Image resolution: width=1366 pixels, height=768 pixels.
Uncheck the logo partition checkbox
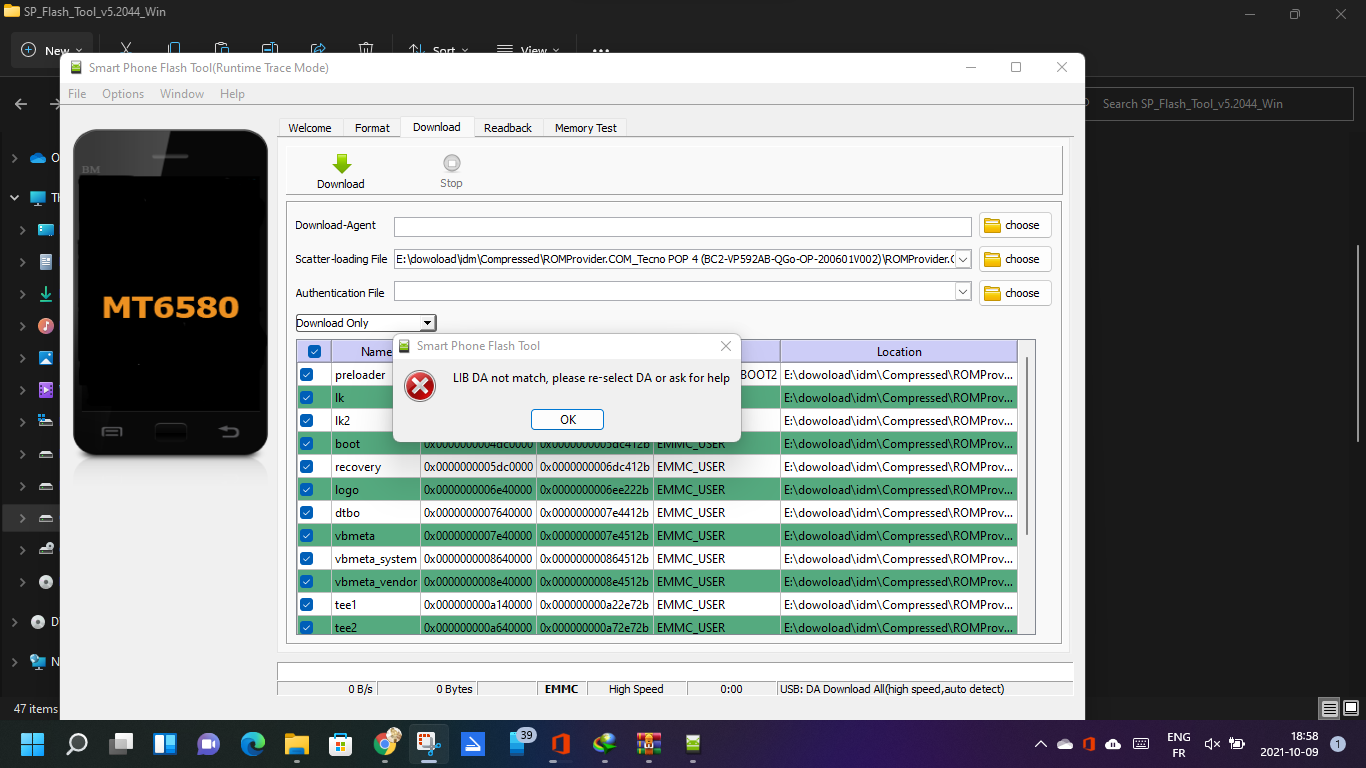[x=307, y=490]
